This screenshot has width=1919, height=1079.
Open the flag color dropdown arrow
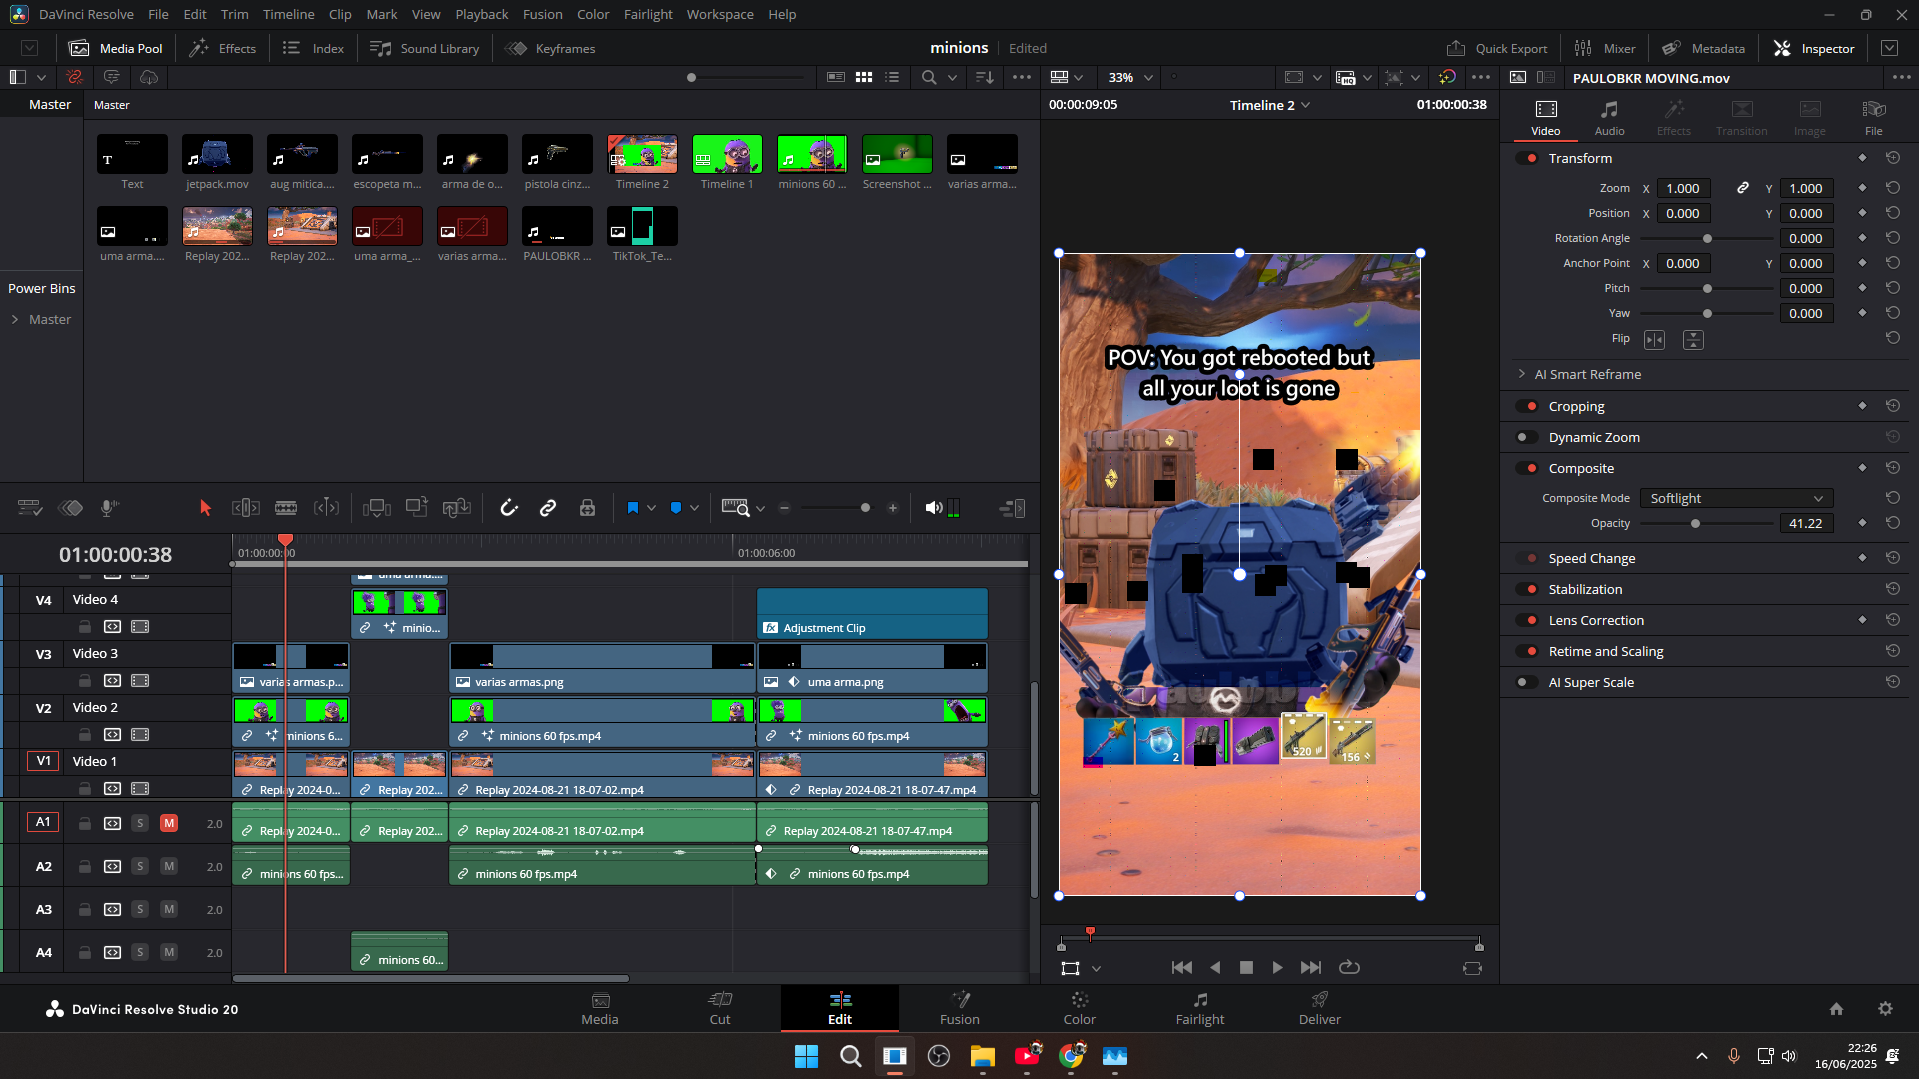pos(651,508)
